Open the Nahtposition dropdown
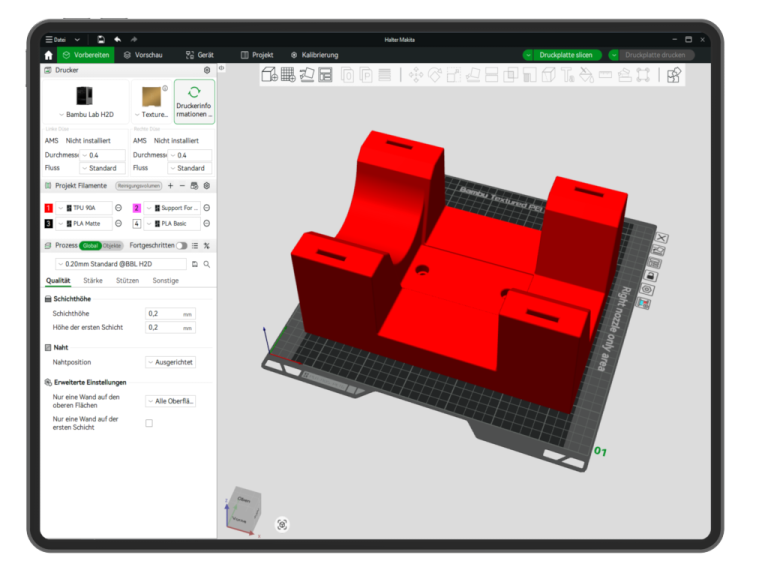Screen dimensions: 768x576 point(170,362)
